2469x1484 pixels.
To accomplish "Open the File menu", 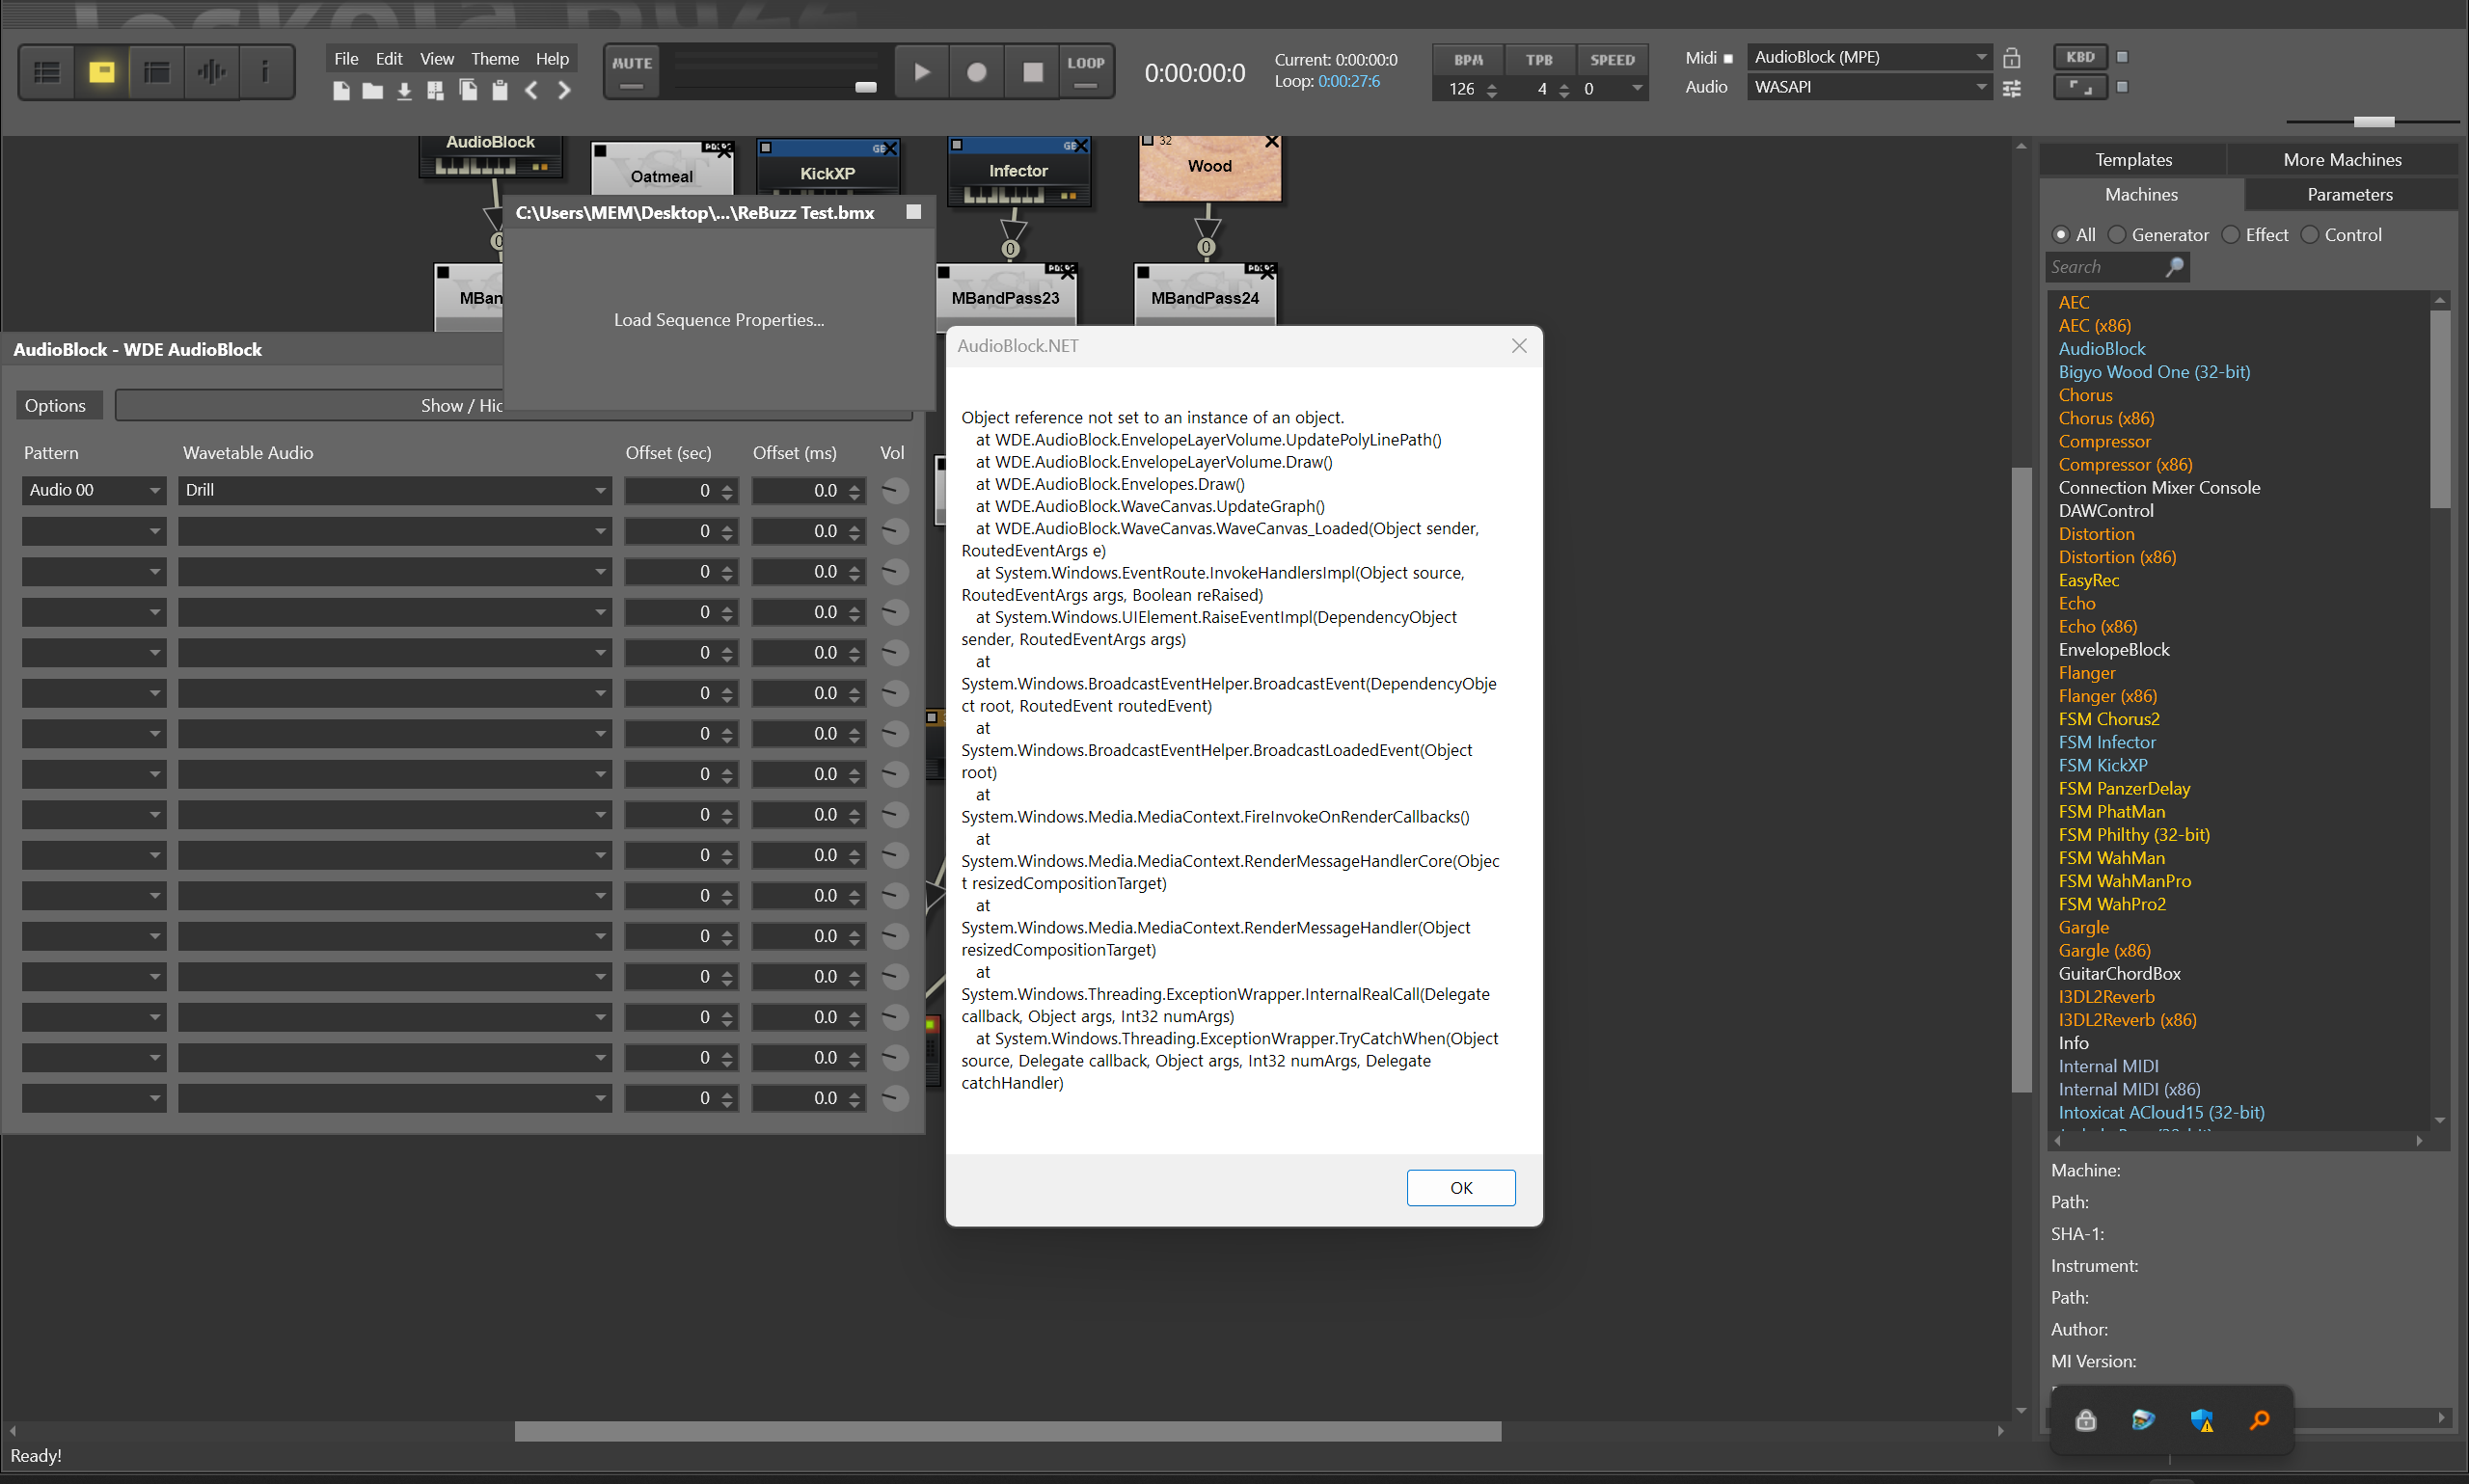I will (346, 59).
